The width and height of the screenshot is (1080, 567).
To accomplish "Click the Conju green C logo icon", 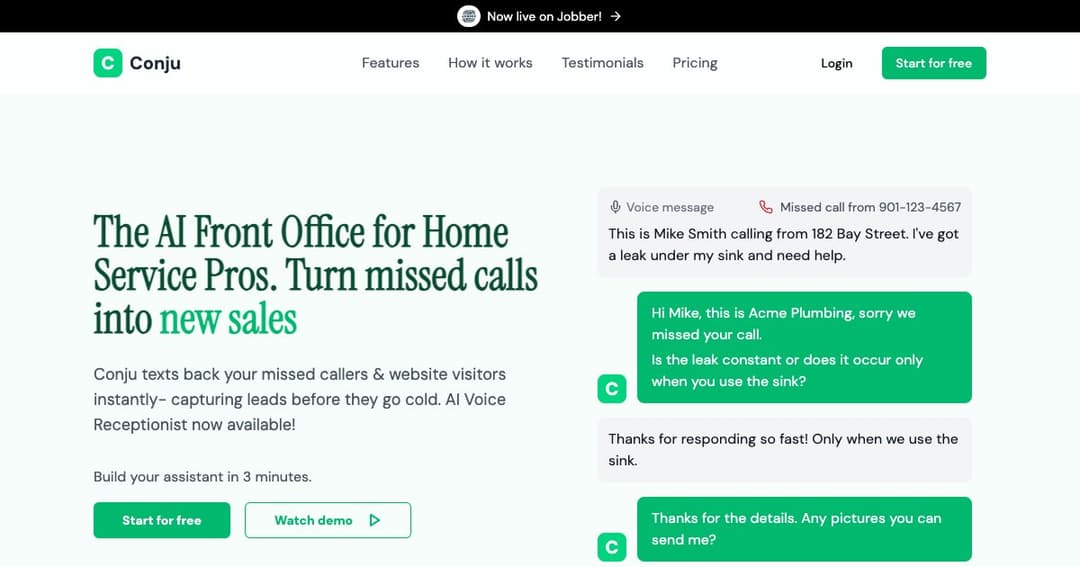I will [107, 63].
